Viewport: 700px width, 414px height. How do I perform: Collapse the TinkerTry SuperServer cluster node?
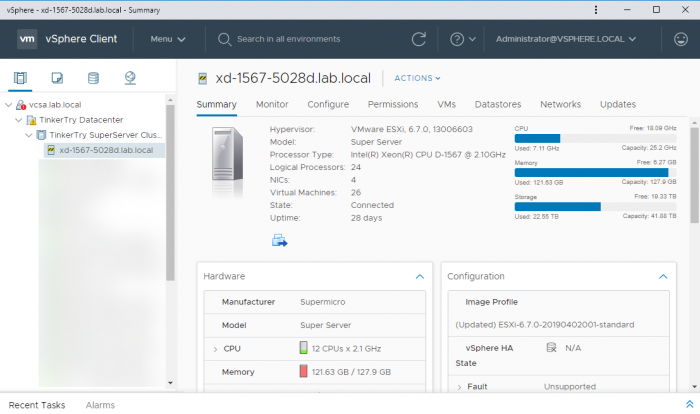pyautogui.click(x=29, y=135)
